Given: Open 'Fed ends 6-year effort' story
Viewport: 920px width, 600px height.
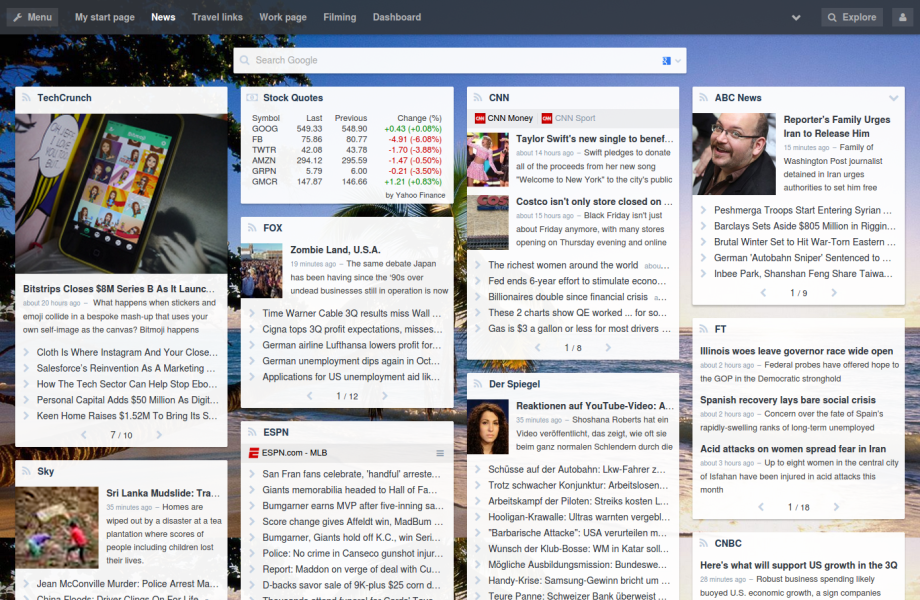Looking at the screenshot, I should pyautogui.click(x=577, y=281).
